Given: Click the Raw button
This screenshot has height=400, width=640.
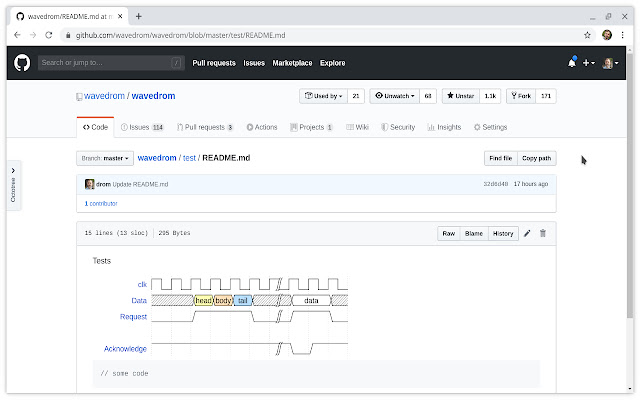Looking at the screenshot, I should tap(449, 233).
